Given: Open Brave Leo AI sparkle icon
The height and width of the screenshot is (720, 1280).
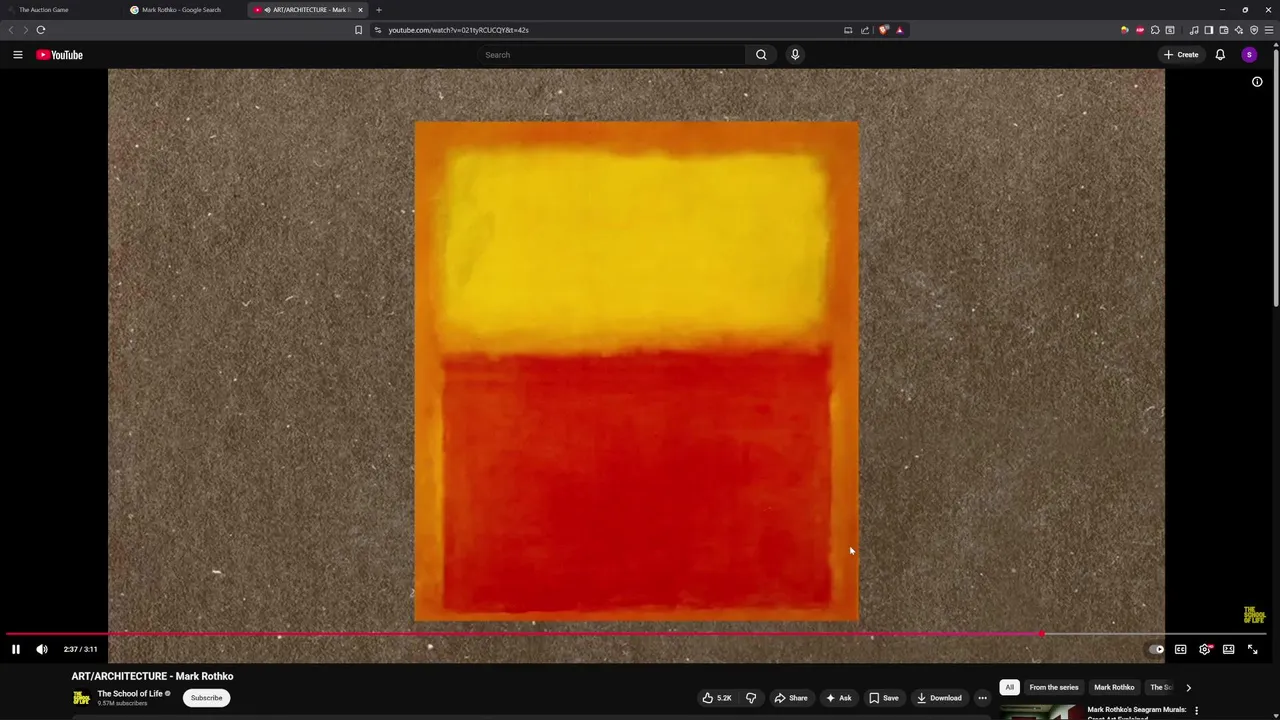Looking at the screenshot, I should tap(1238, 30).
